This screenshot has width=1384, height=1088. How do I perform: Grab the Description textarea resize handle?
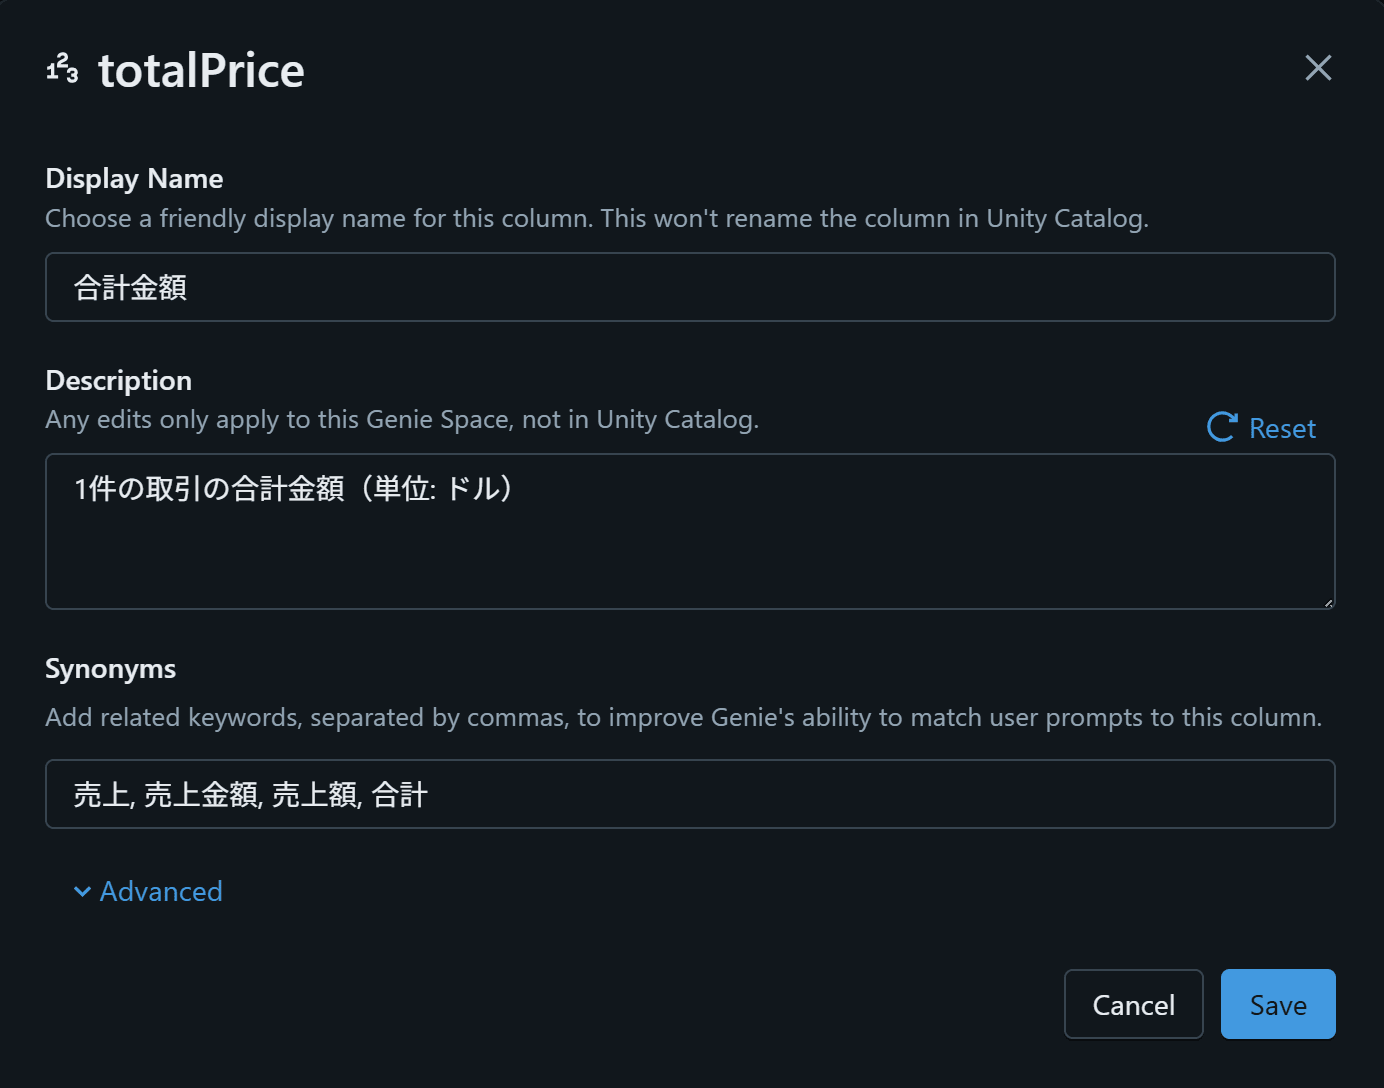pos(1328,602)
